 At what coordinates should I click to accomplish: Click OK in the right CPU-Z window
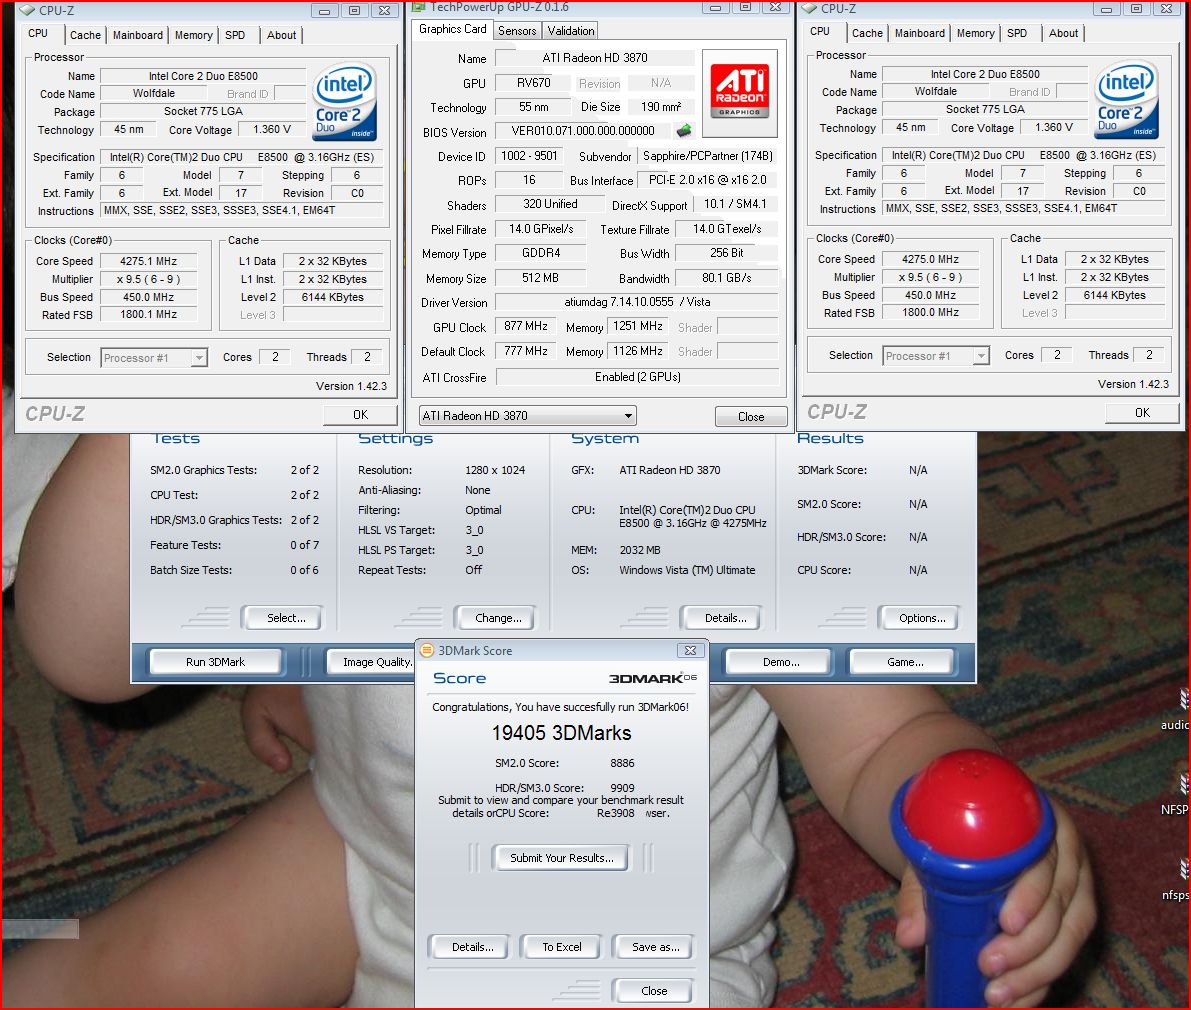coord(1142,412)
